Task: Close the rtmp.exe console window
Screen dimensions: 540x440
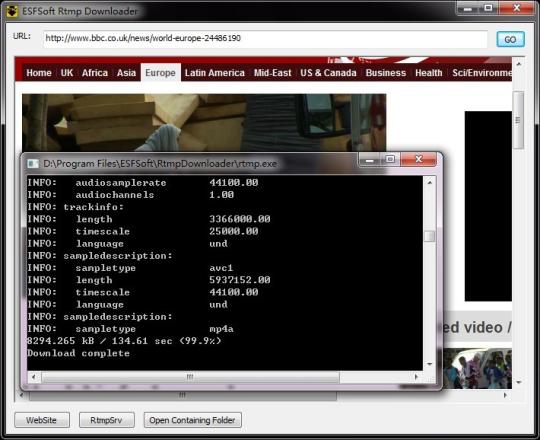Action: (419, 160)
